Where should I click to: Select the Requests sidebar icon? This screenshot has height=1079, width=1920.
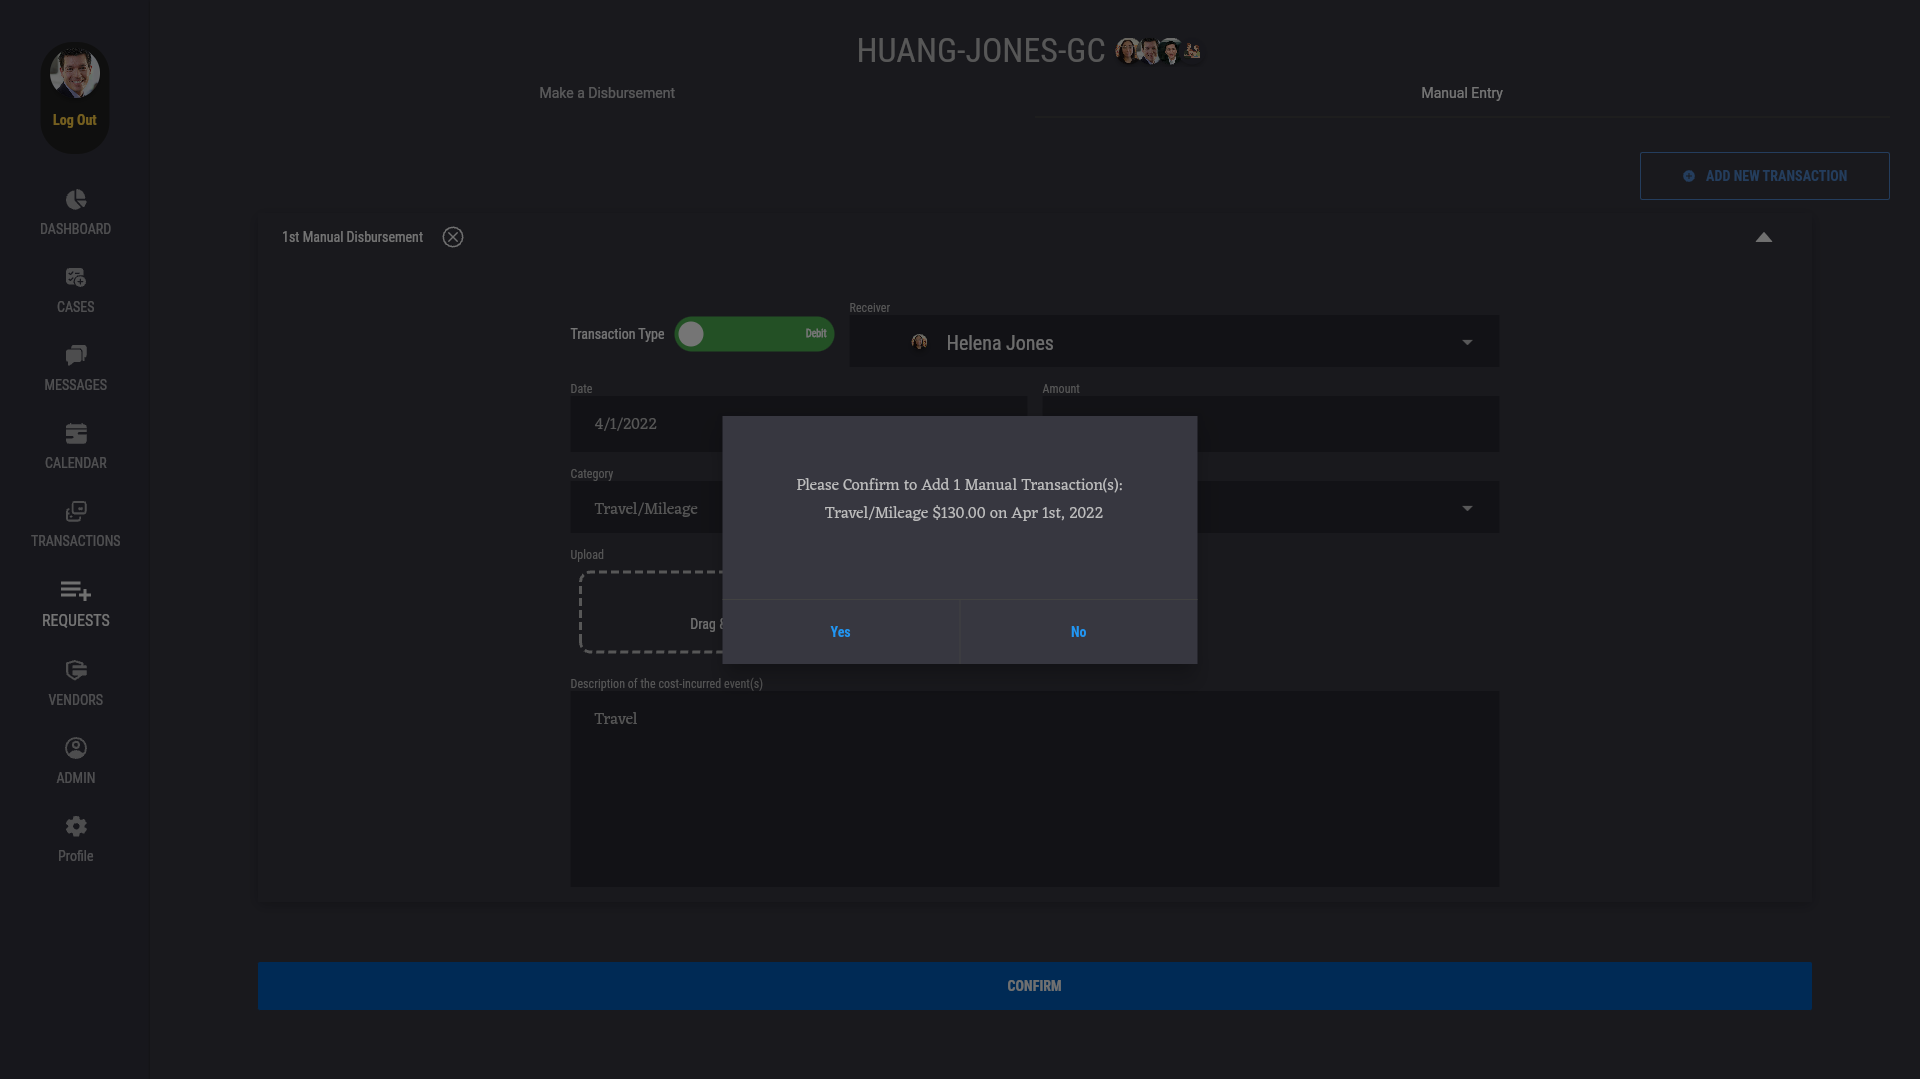click(x=75, y=591)
